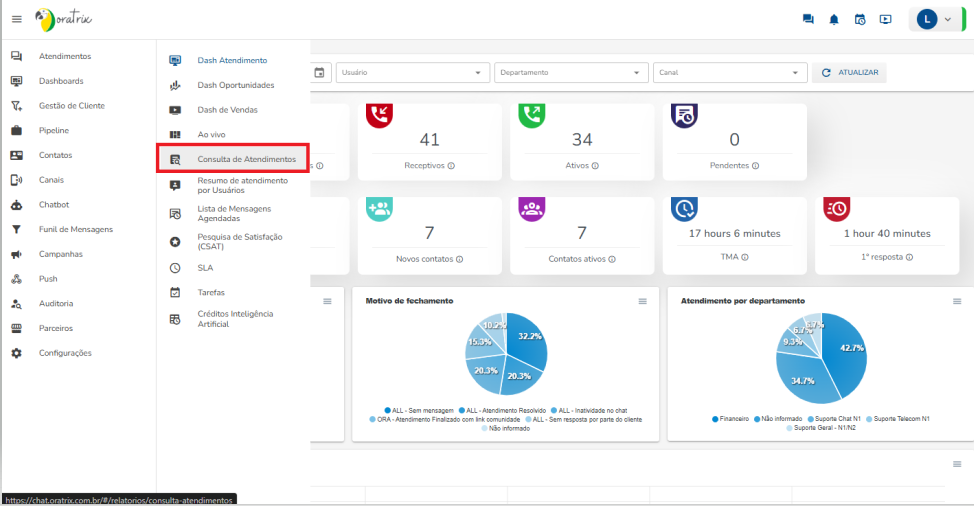
Task: Open Dash de Vendas submenu item
Action: tap(227, 110)
